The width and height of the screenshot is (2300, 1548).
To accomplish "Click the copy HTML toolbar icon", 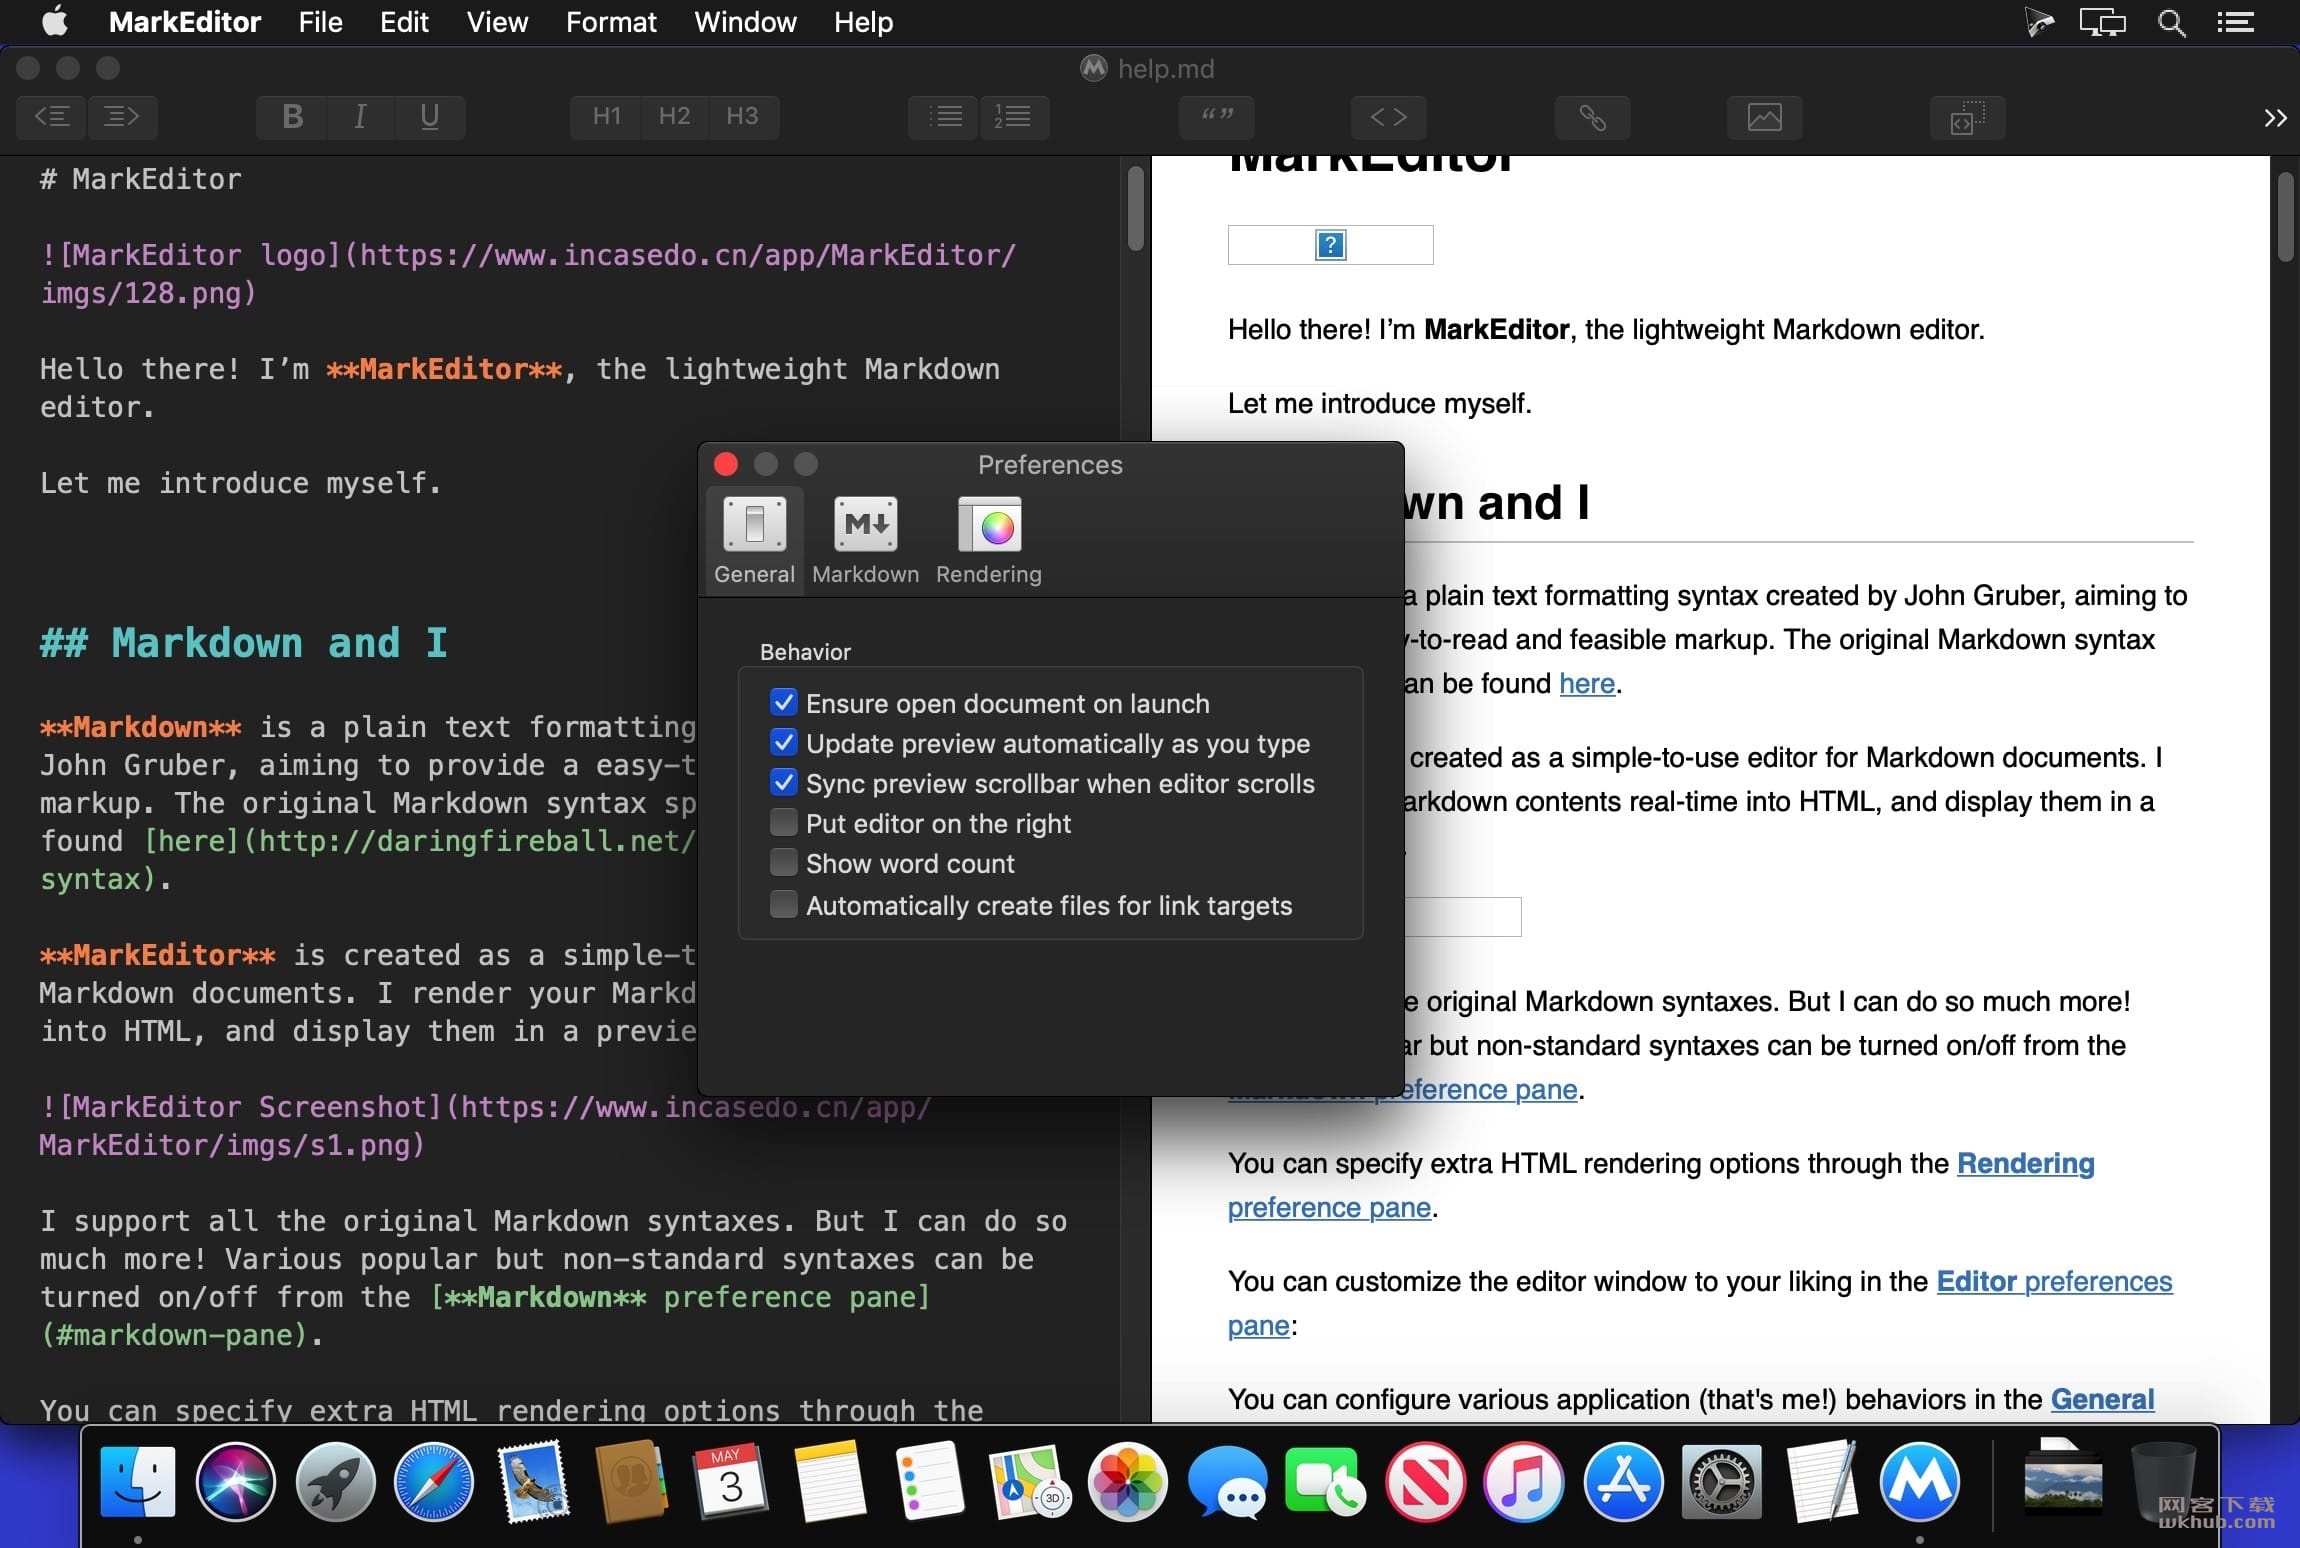I will tap(1967, 117).
